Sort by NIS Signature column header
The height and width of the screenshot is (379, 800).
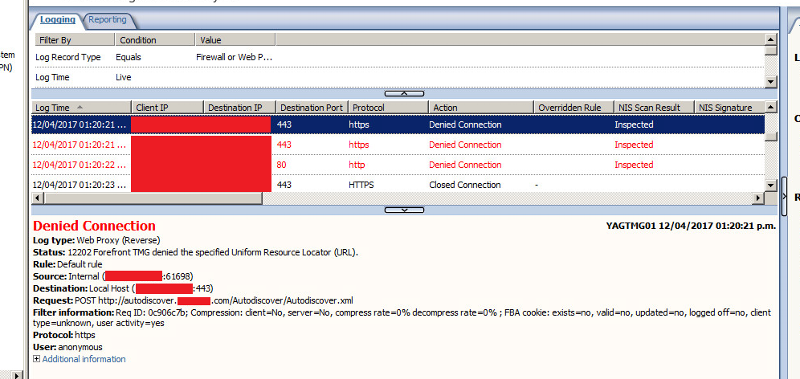[730, 108]
